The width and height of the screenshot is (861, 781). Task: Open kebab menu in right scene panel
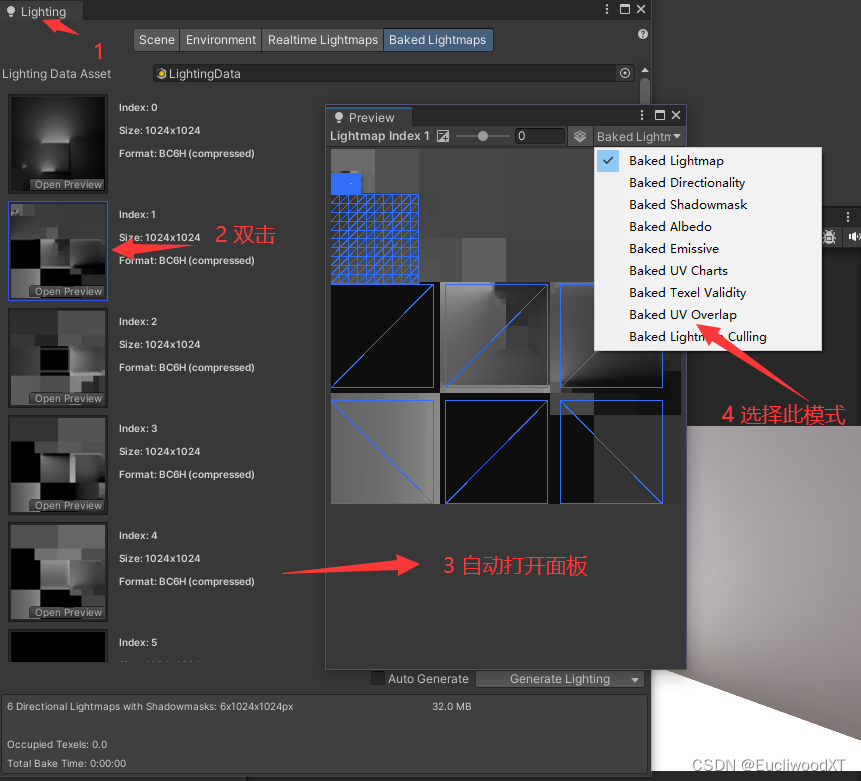coord(848,216)
